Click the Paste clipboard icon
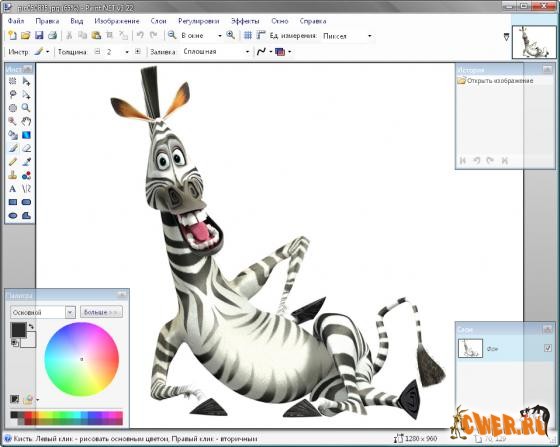Viewport: 560px width, 447px height. (96, 35)
